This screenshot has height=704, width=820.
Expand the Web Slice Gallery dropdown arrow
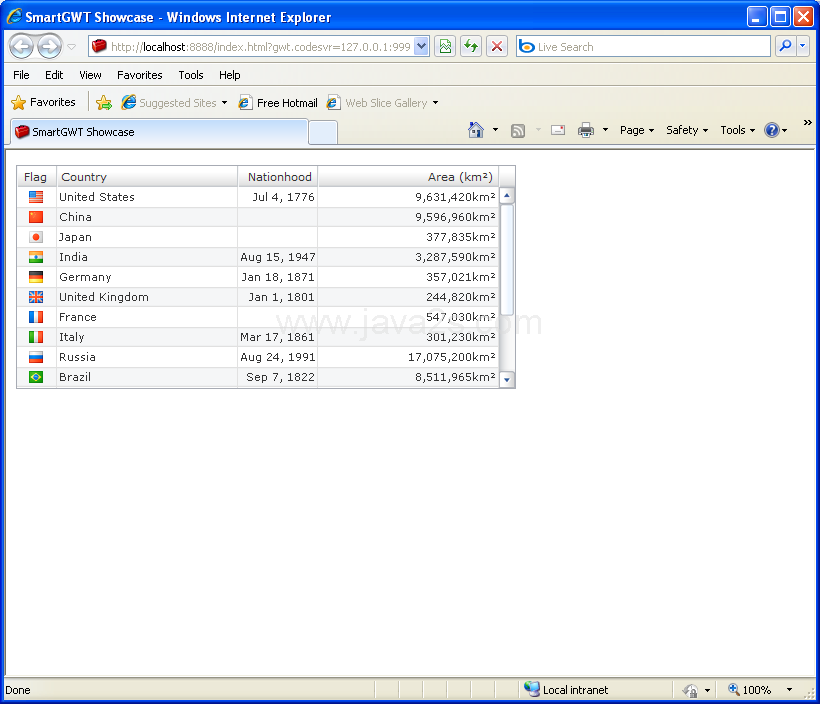pos(435,103)
